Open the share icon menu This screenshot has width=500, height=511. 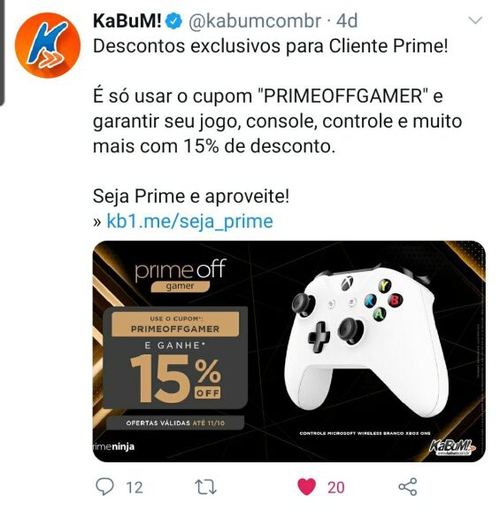point(408,487)
